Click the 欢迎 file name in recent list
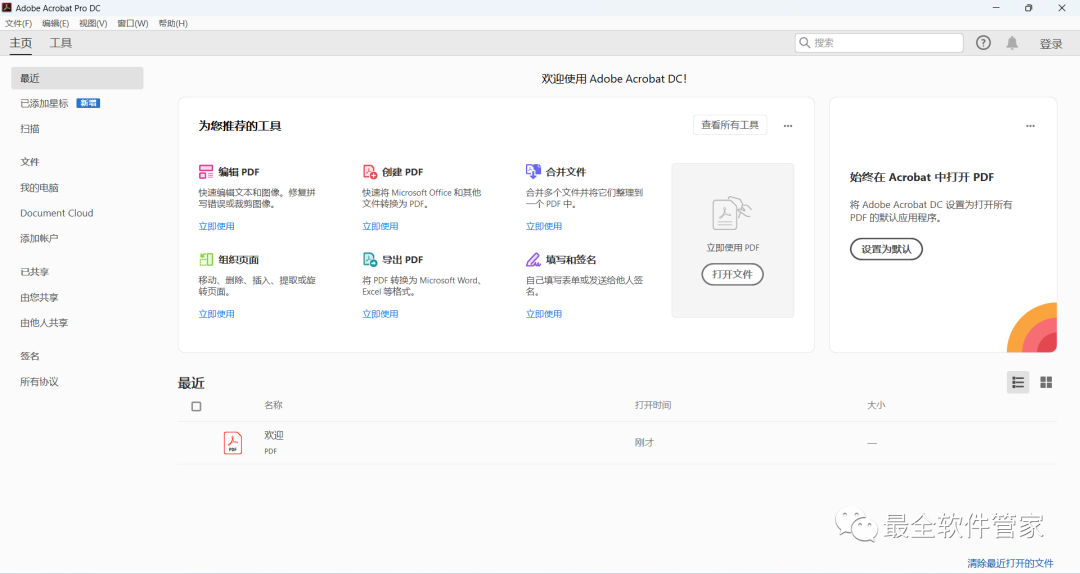Viewport: 1080px width, 574px height. (x=274, y=435)
